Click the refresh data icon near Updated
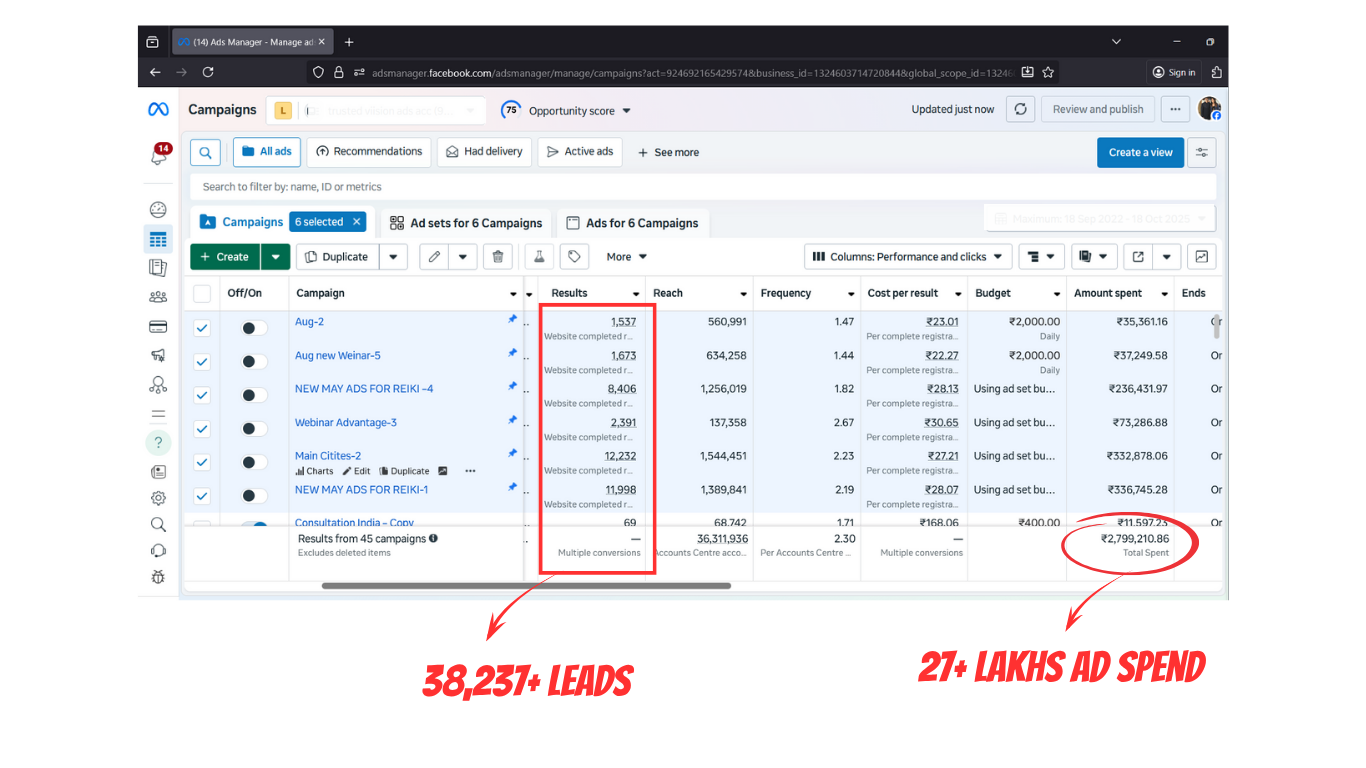1366x768 pixels. (x=1020, y=110)
